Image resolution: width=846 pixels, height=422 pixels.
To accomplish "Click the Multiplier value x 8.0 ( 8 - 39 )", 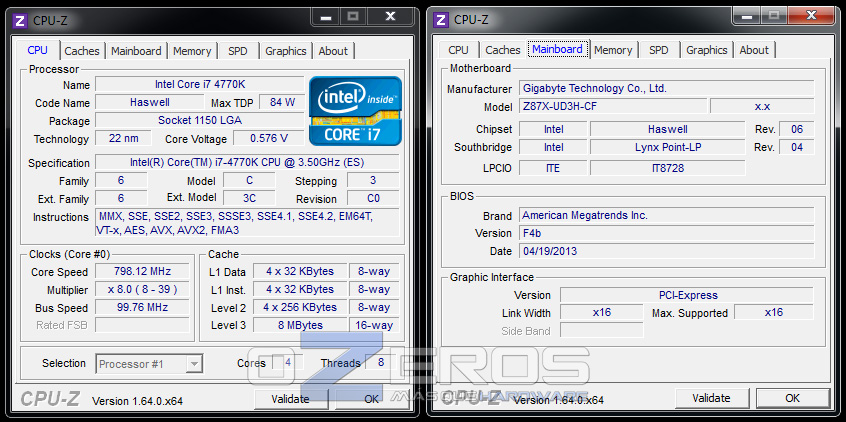I will [142, 289].
